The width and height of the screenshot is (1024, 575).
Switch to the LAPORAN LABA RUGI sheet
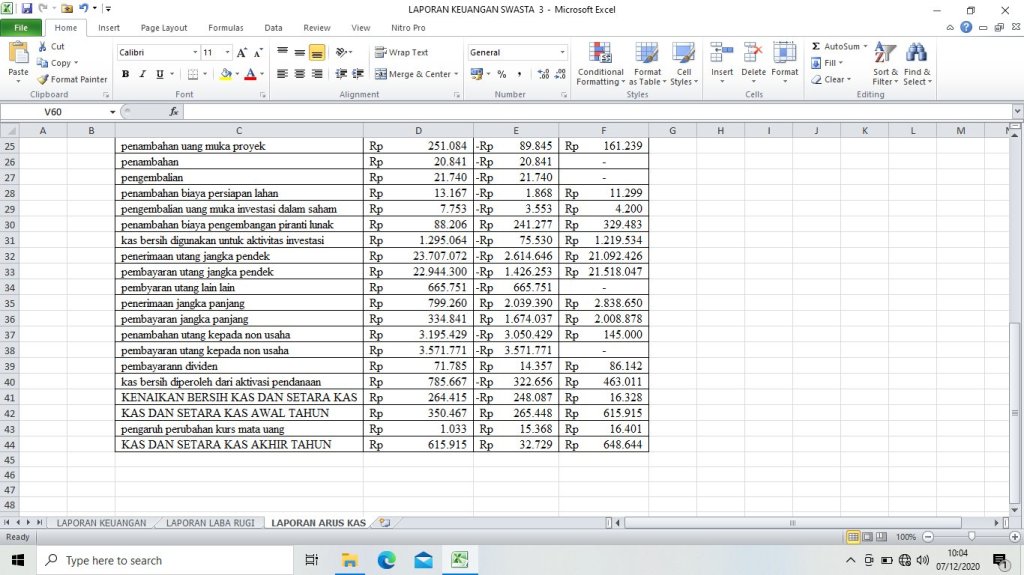[x=208, y=523]
